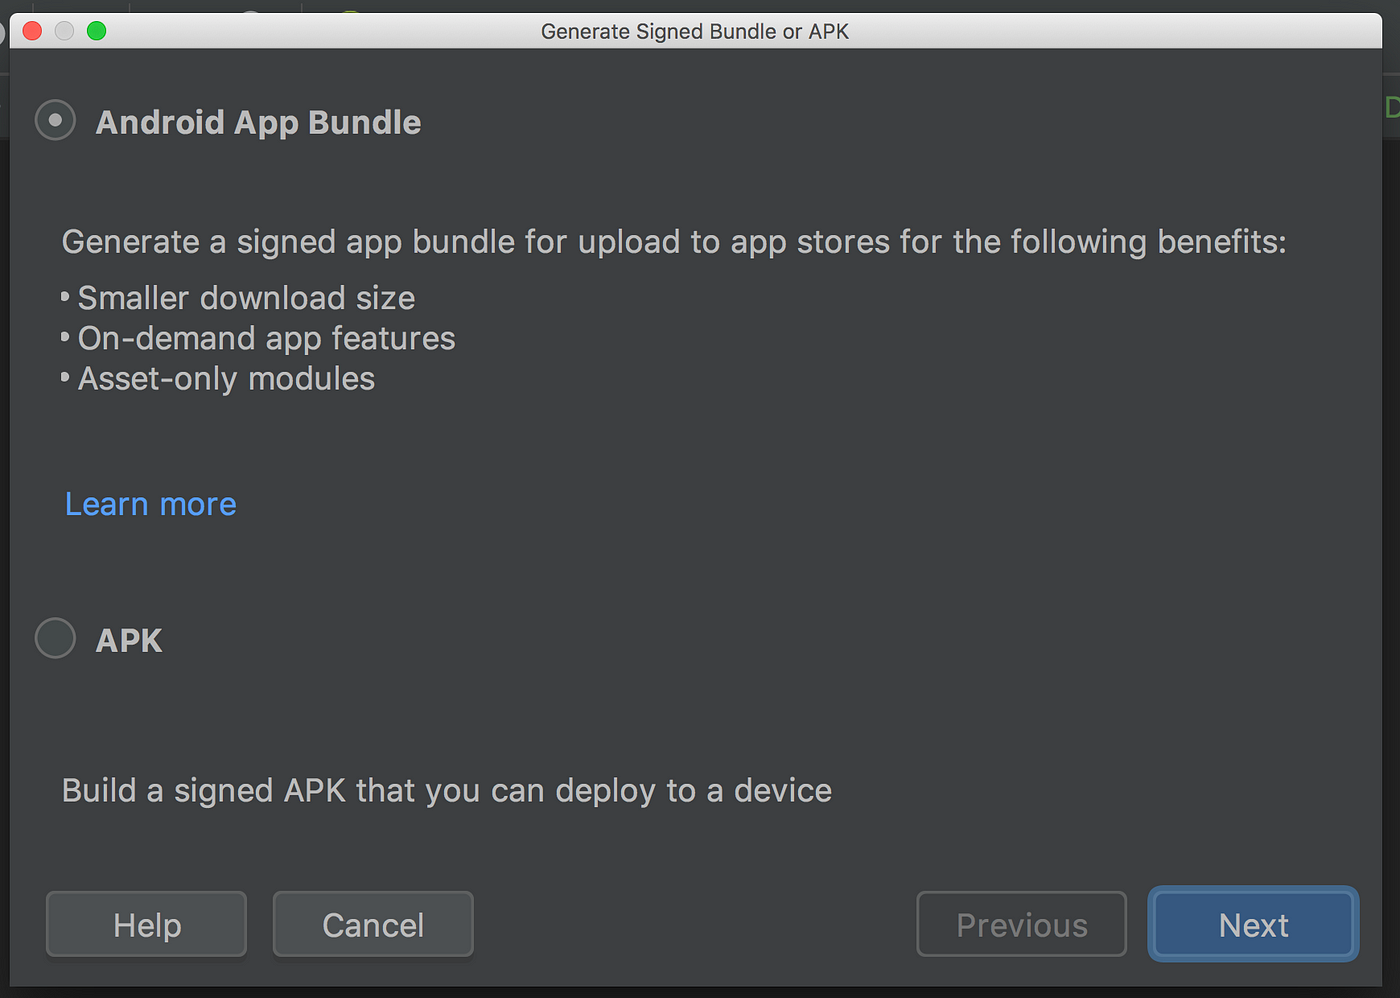Screen dimensions: 1400x998
Task: Select the APK radio button
Action: (55, 638)
